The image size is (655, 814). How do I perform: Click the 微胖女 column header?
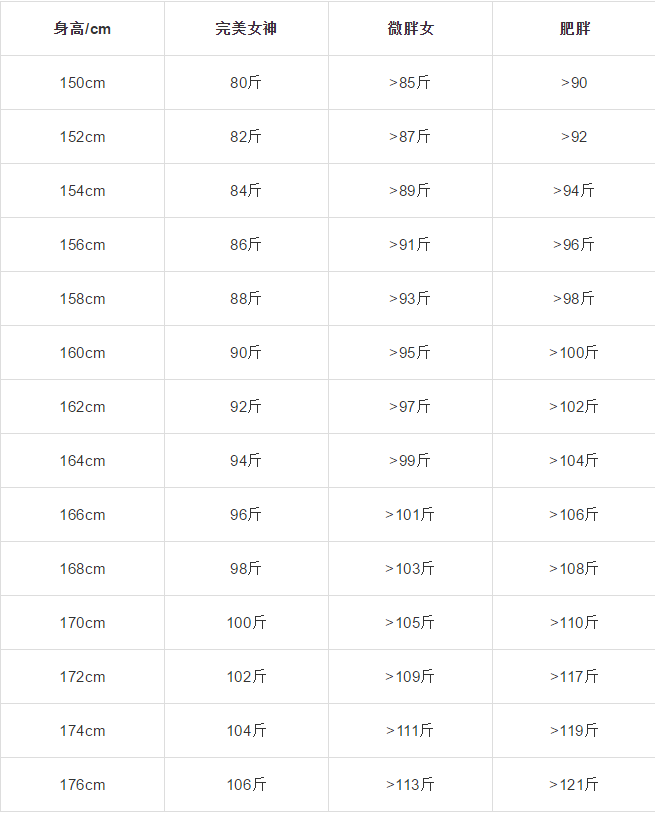pos(410,29)
